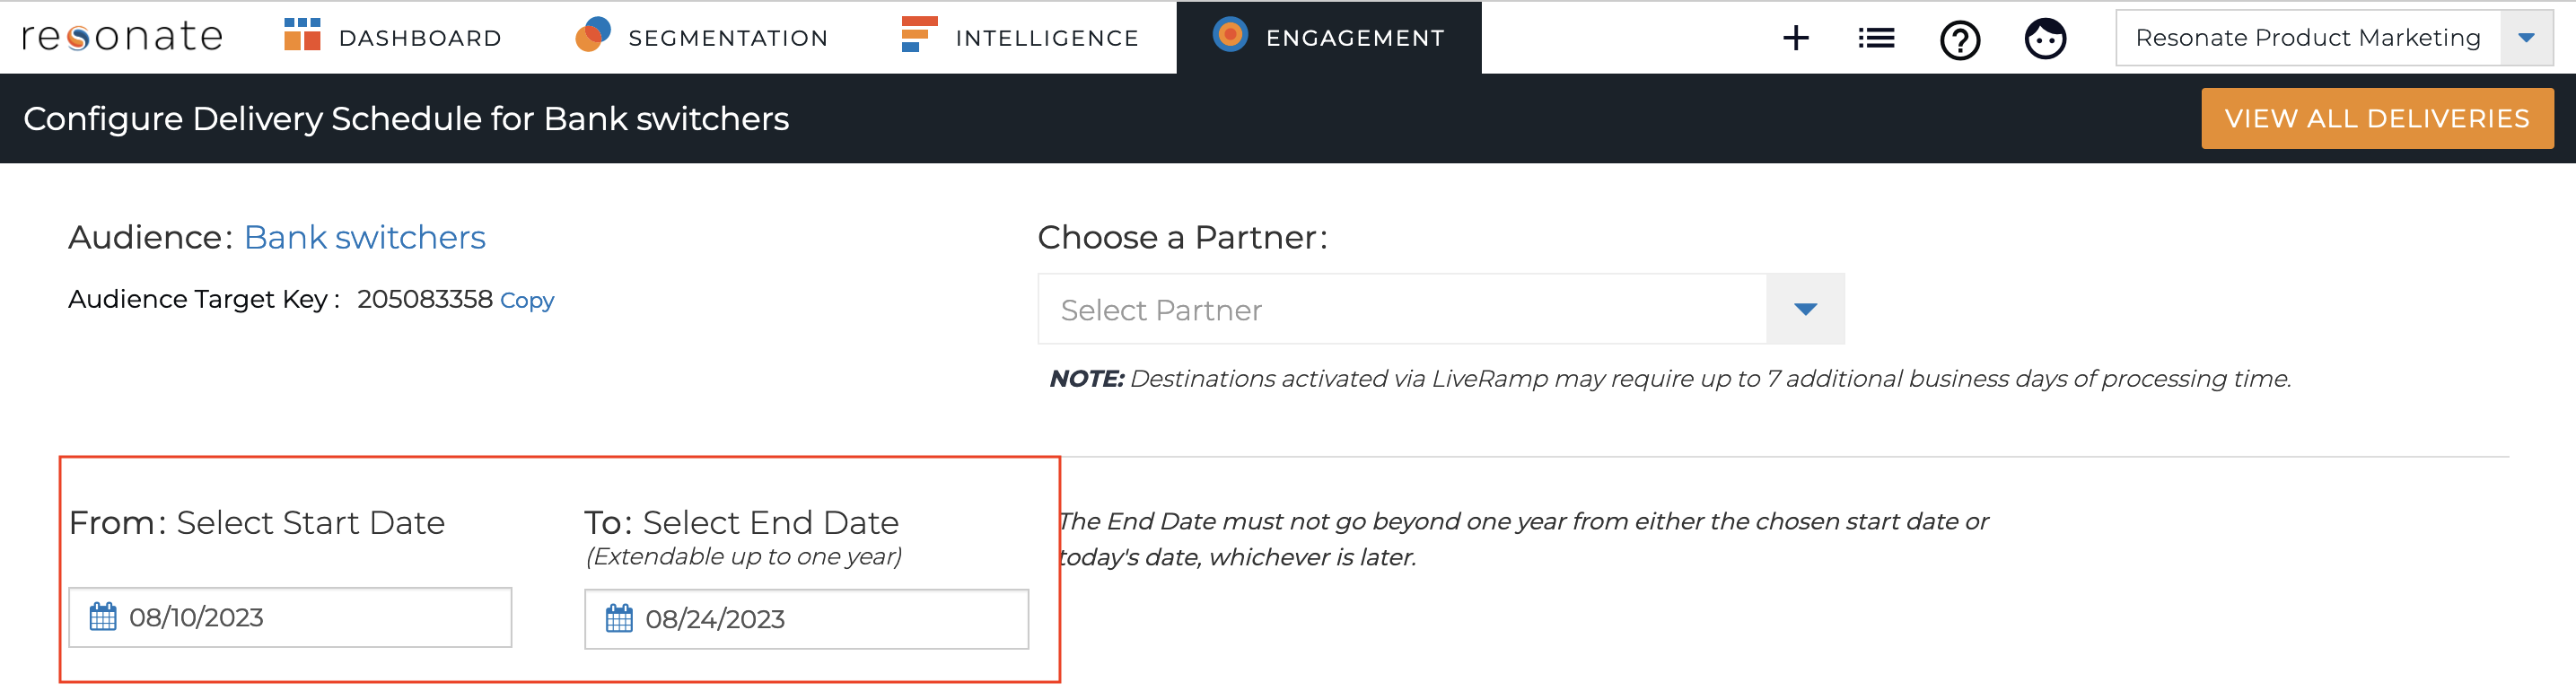The height and width of the screenshot is (691, 2576).
Task: Open the Select Partner combo box
Action: click(x=1441, y=309)
